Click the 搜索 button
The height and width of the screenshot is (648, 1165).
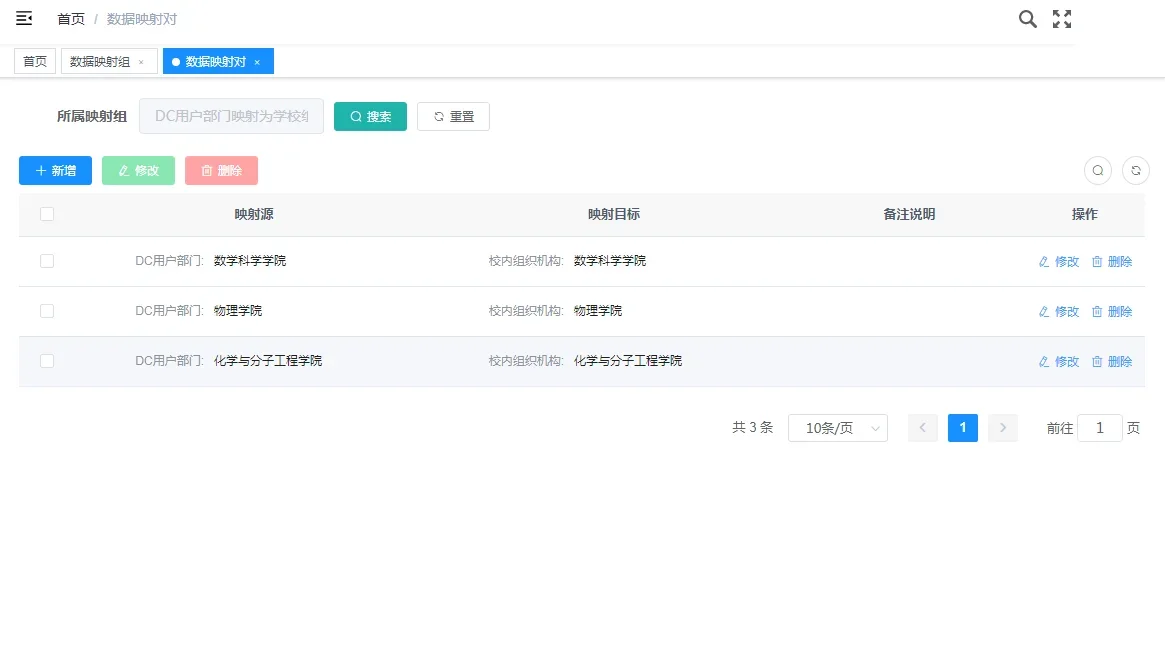[x=370, y=117]
